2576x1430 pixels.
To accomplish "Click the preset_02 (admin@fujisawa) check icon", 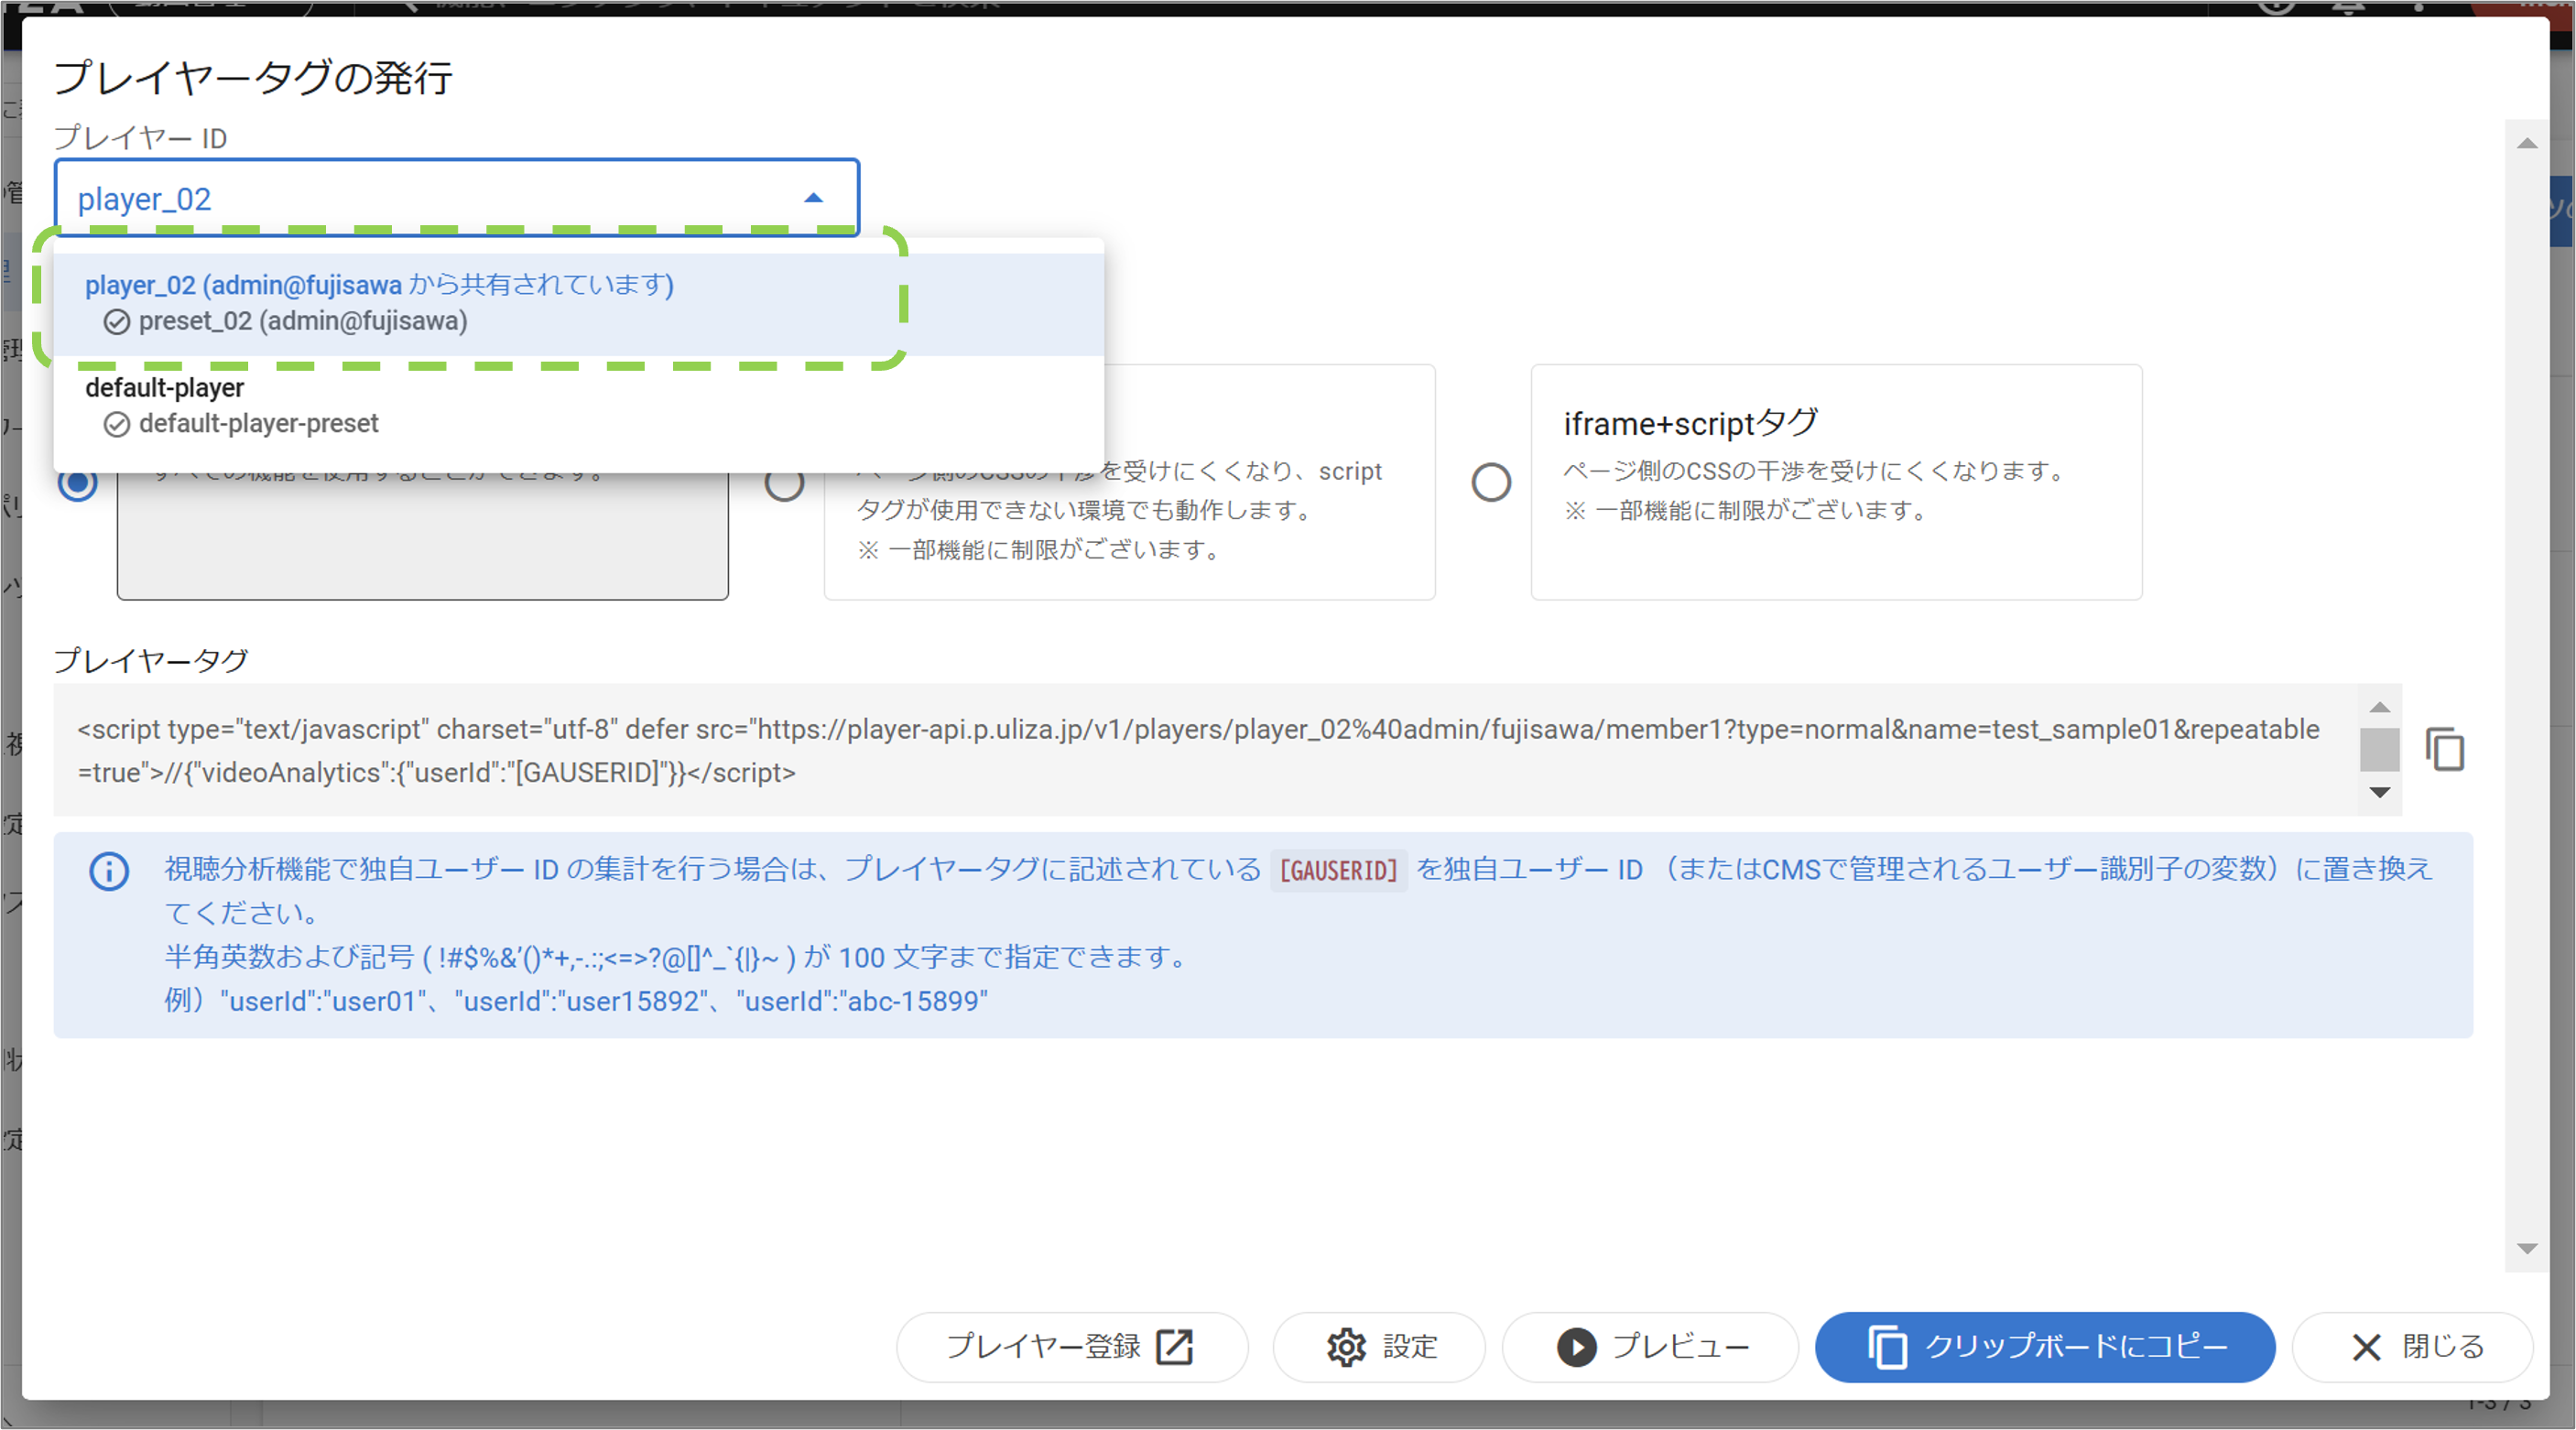I will [117, 322].
